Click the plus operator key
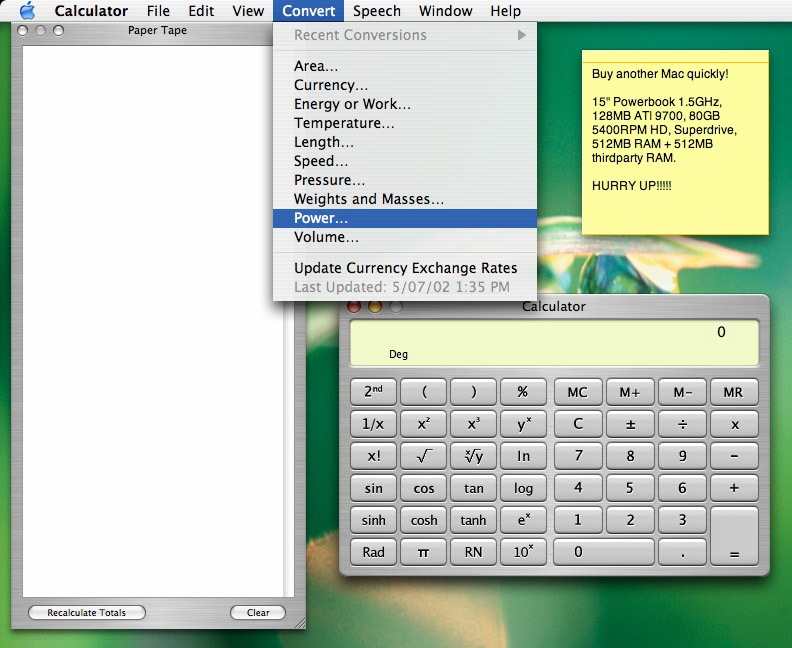This screenshot has width=792, height=648. pos(734,488)
